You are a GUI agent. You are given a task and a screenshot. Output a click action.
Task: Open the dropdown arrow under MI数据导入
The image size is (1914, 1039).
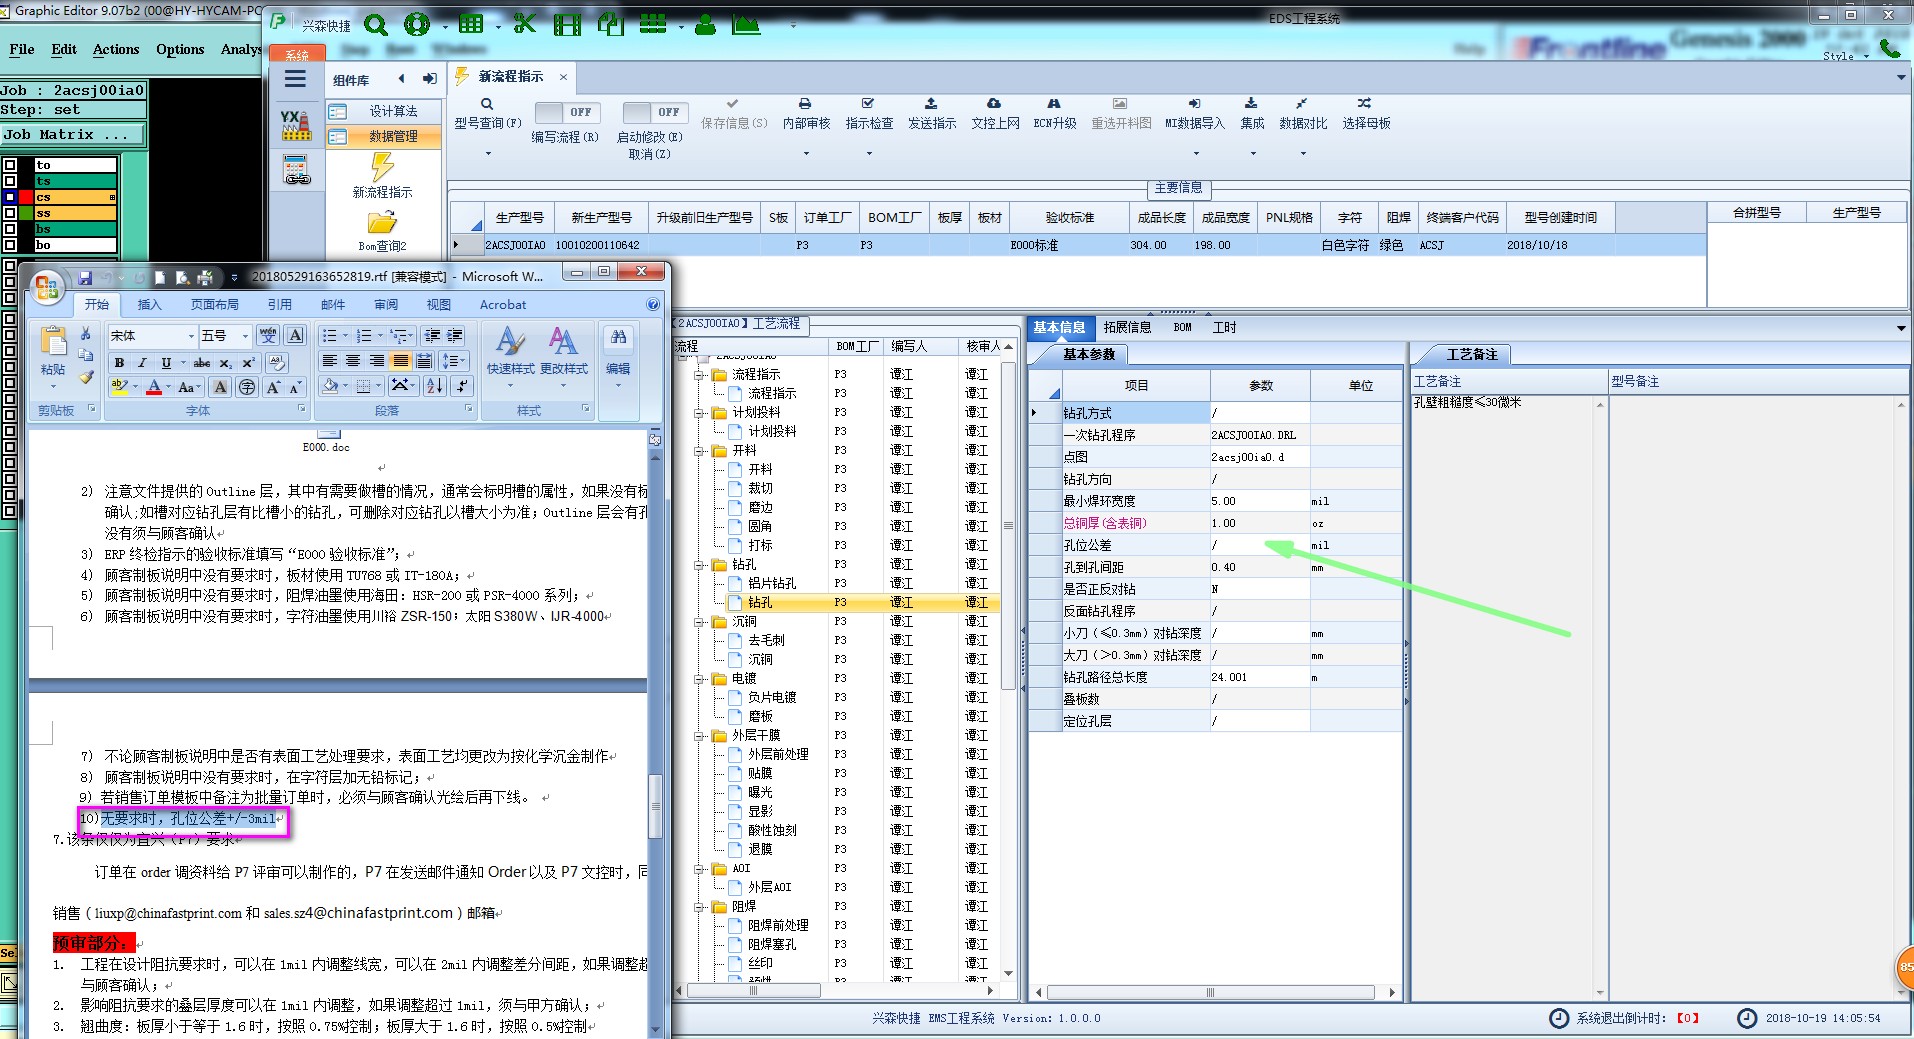1196,154
